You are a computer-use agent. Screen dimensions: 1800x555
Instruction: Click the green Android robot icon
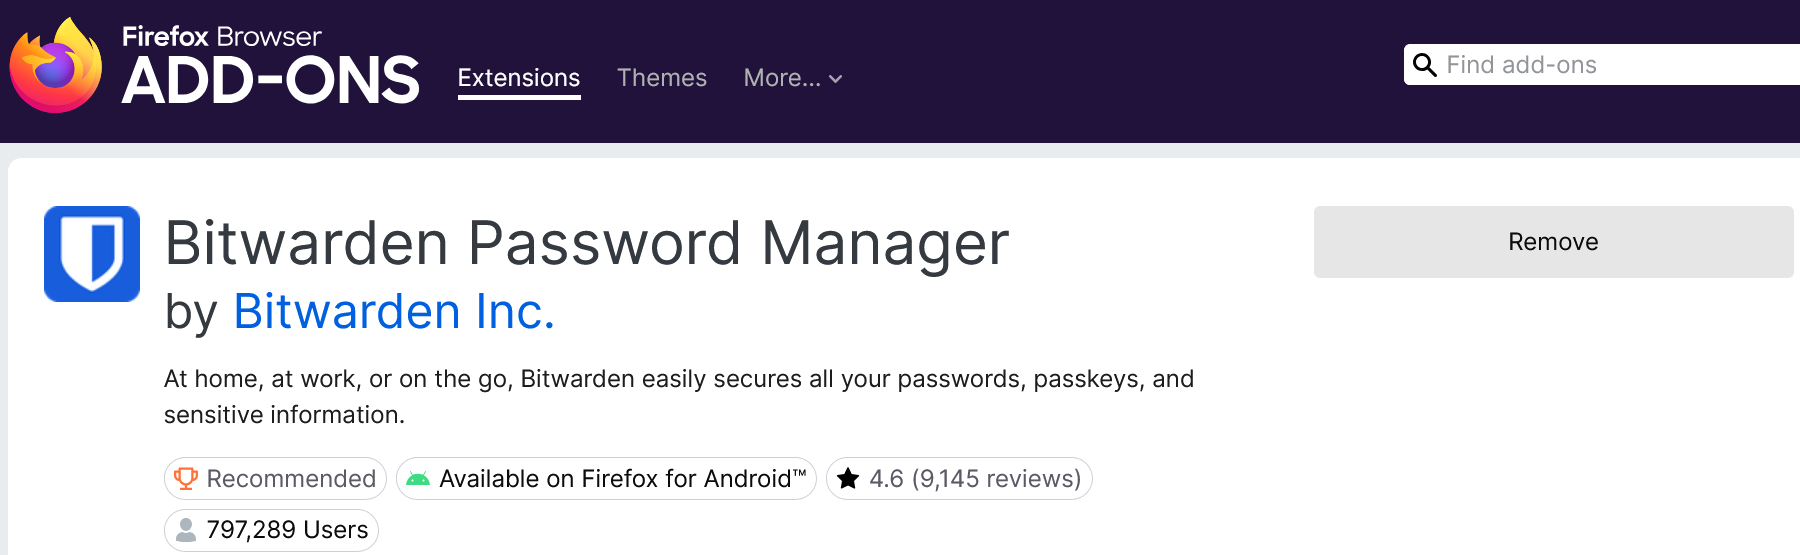pyautogui.click(x=418, y=479)
